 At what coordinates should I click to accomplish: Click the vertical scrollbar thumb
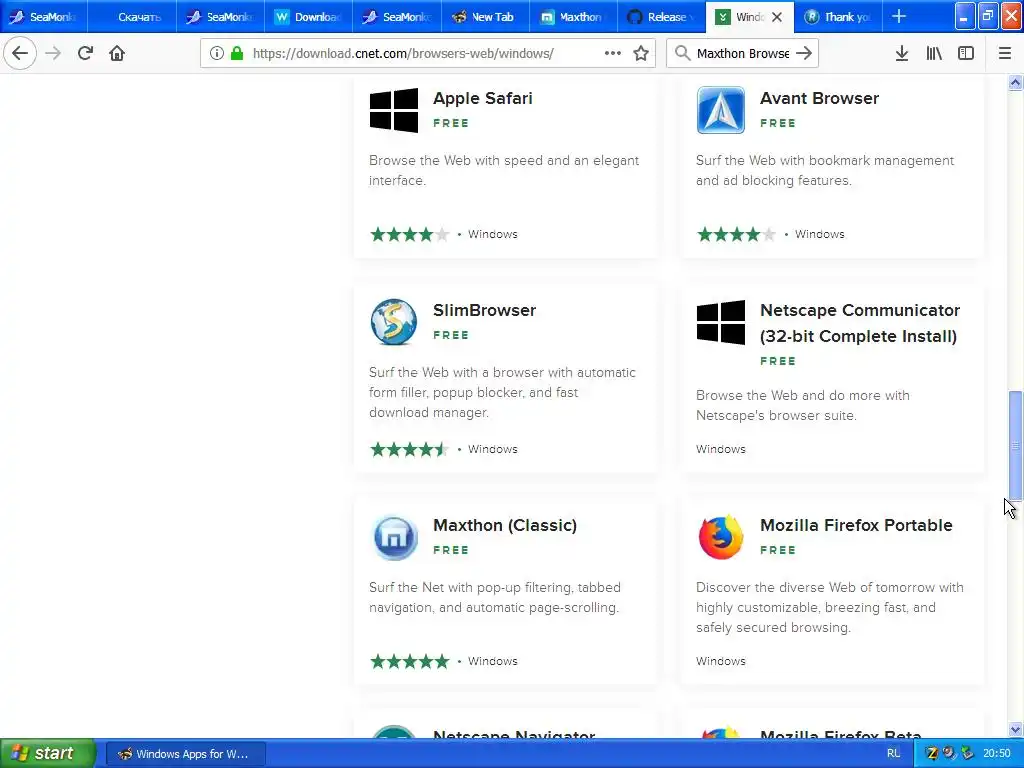point(1015,445)
